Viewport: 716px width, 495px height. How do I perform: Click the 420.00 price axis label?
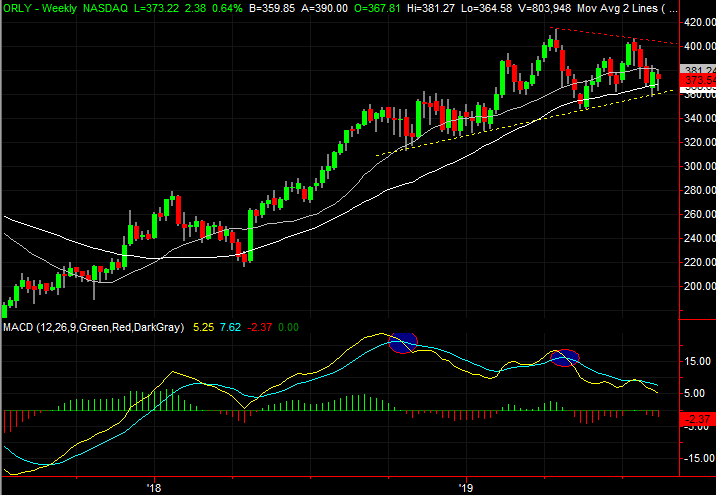tap(700, 22)
